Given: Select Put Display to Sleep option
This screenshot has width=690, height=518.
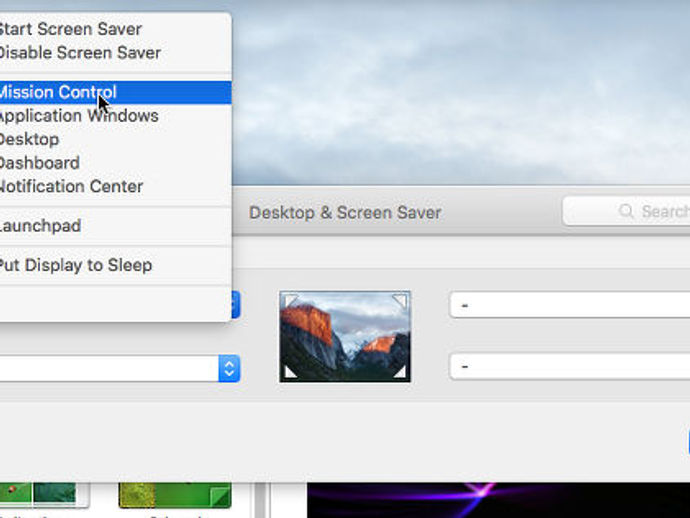Looking at the screenshot, I should [114, 265].
